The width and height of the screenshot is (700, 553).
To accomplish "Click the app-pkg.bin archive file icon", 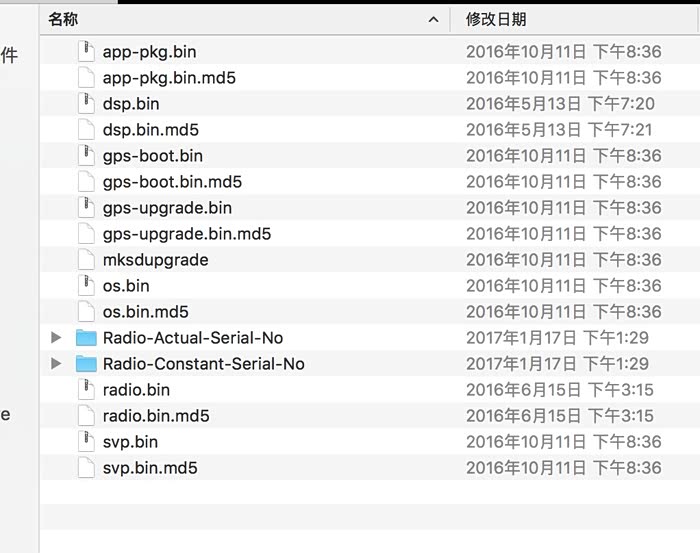I will click(x=86, y=52).
